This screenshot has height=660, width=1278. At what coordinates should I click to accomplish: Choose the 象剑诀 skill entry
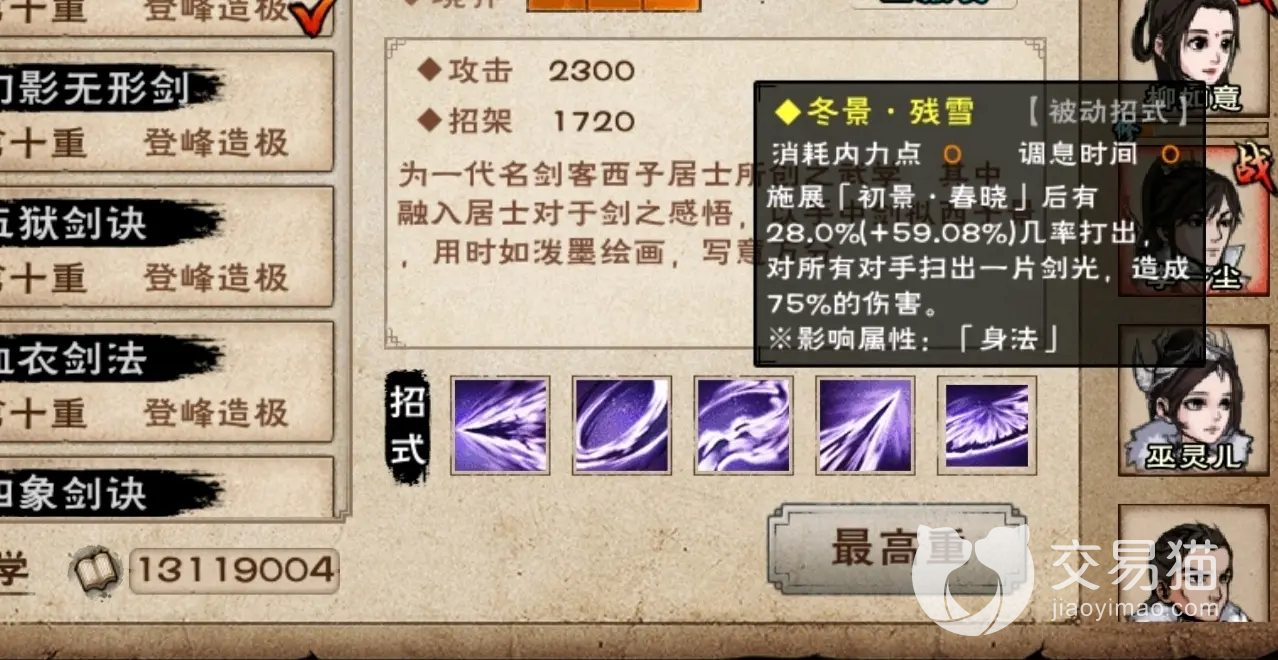coord(165,487)
